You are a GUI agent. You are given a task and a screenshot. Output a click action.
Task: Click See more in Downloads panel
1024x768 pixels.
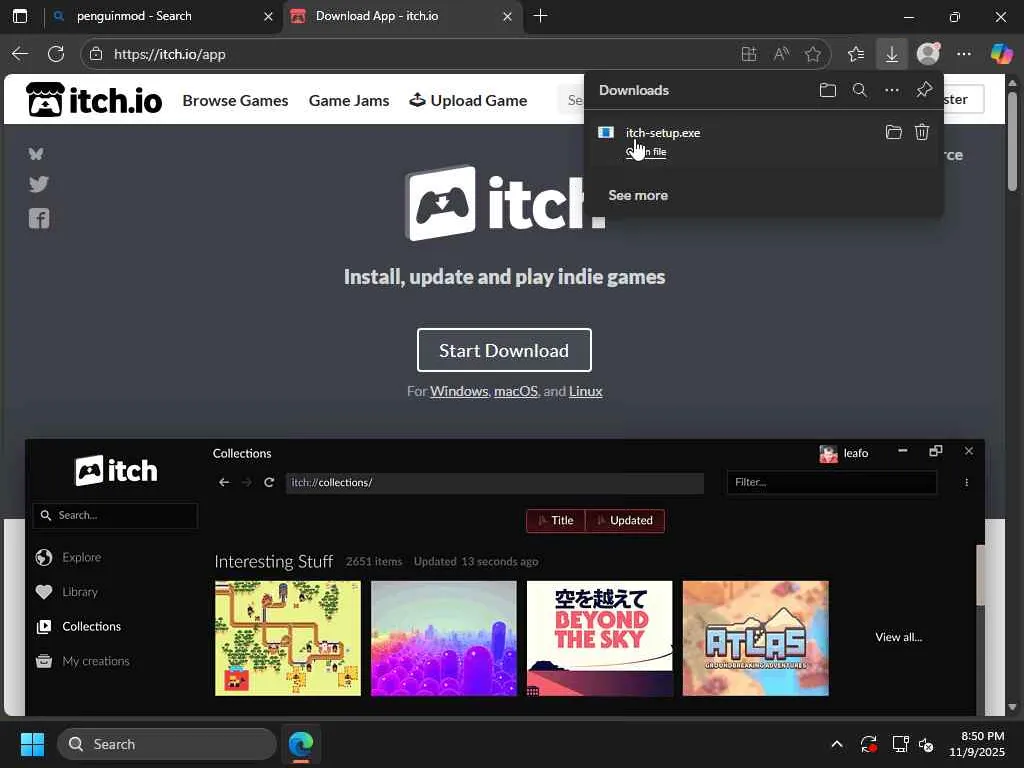tap(638, 195)
